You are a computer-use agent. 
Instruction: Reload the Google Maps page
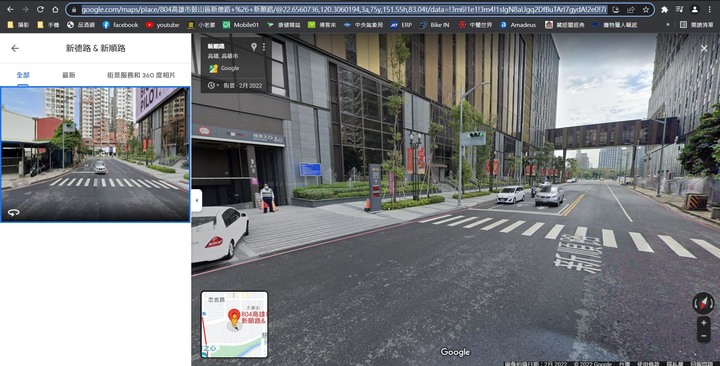pos(40,9)
